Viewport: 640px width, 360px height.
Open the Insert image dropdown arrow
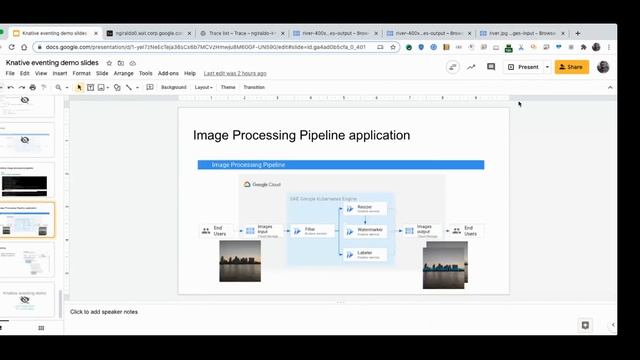pos(107,87)
